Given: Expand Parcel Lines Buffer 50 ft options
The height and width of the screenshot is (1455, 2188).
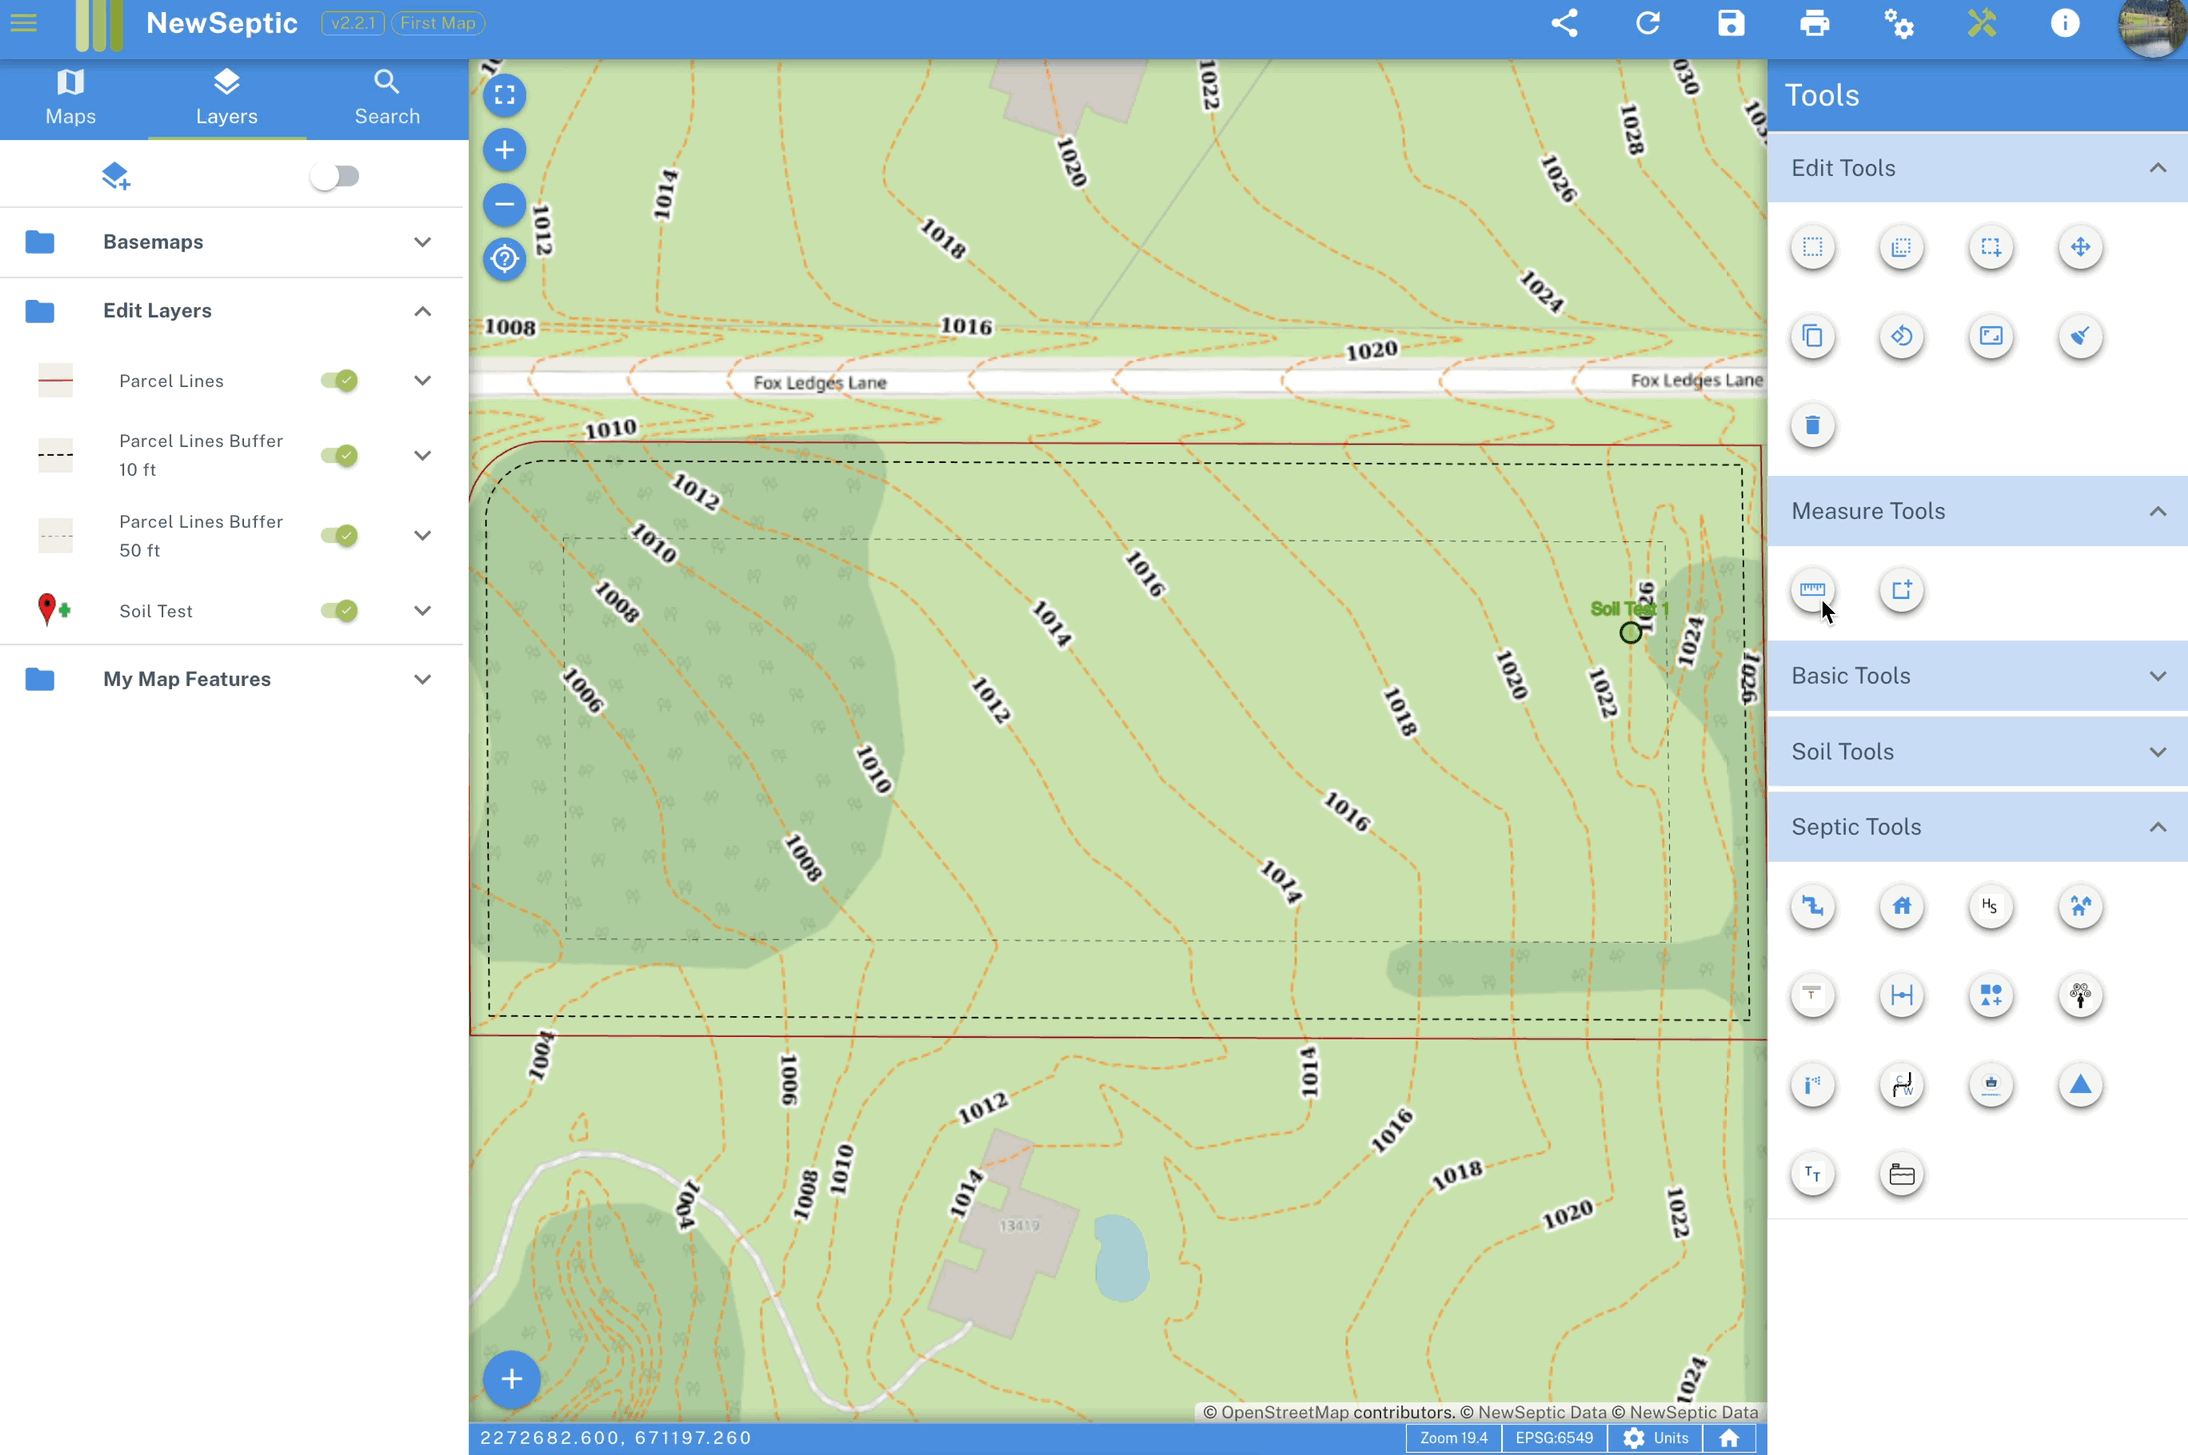Looking at the screenshot, I should [423, 536].
